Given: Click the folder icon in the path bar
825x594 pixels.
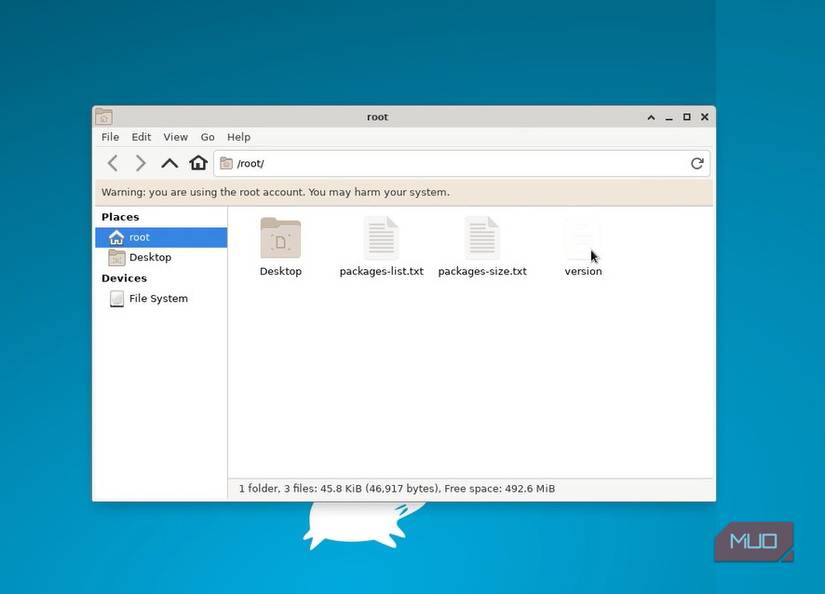Looking at the screenshot, I should coord(226,163).
